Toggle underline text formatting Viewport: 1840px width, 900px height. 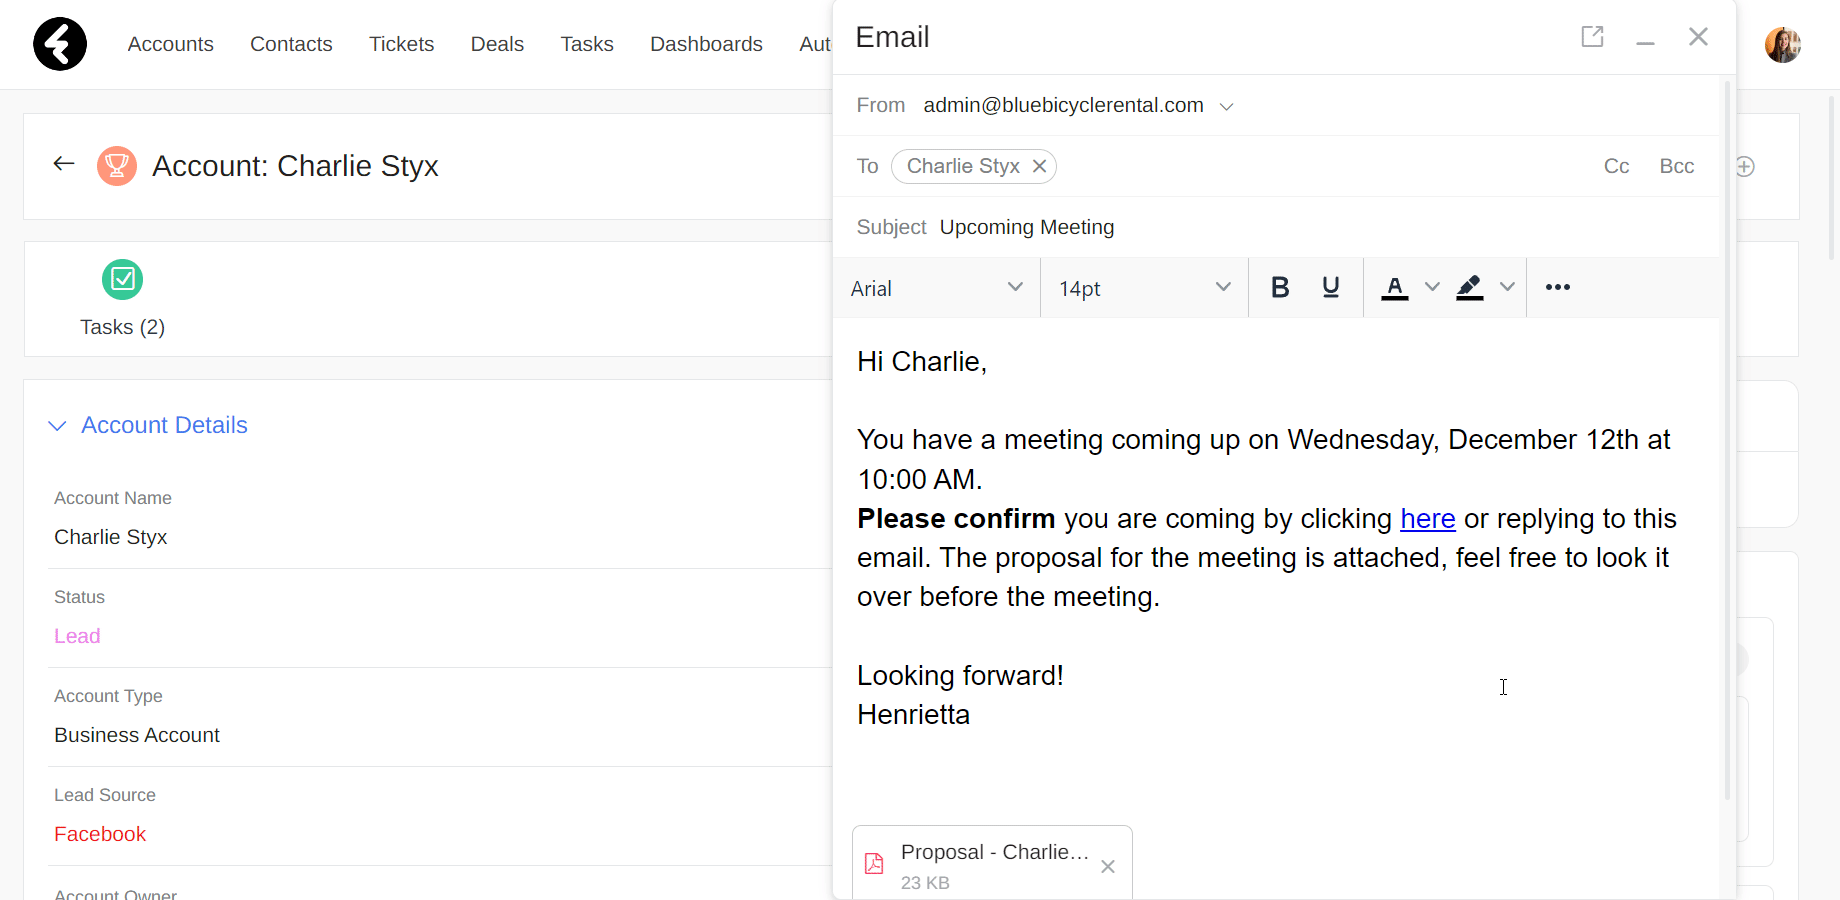[1330, 288]
